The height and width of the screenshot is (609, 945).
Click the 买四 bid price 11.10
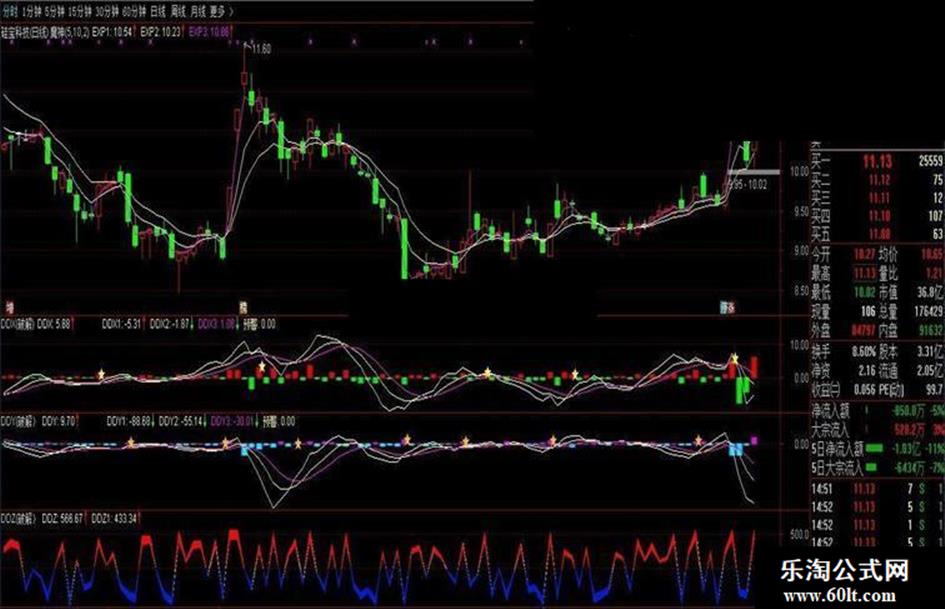point(879,215)
